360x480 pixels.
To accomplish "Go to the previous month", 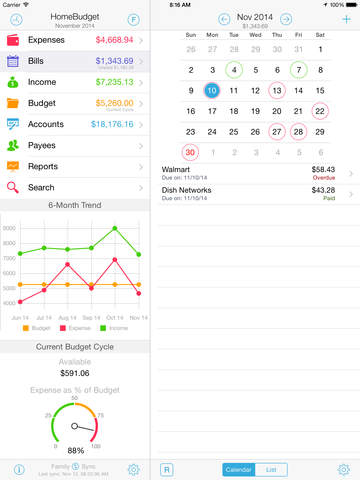I will [224, 19].
